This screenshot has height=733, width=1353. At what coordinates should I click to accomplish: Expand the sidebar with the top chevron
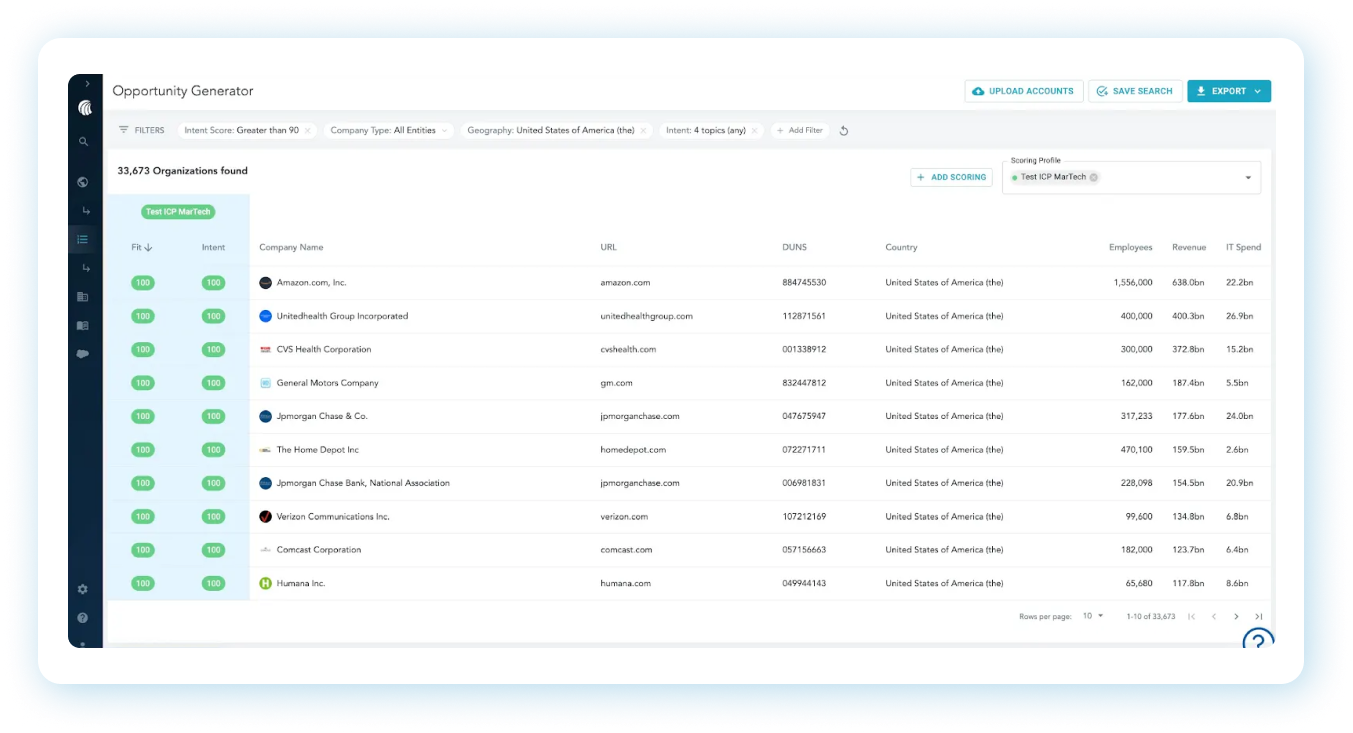pos(86,84)
